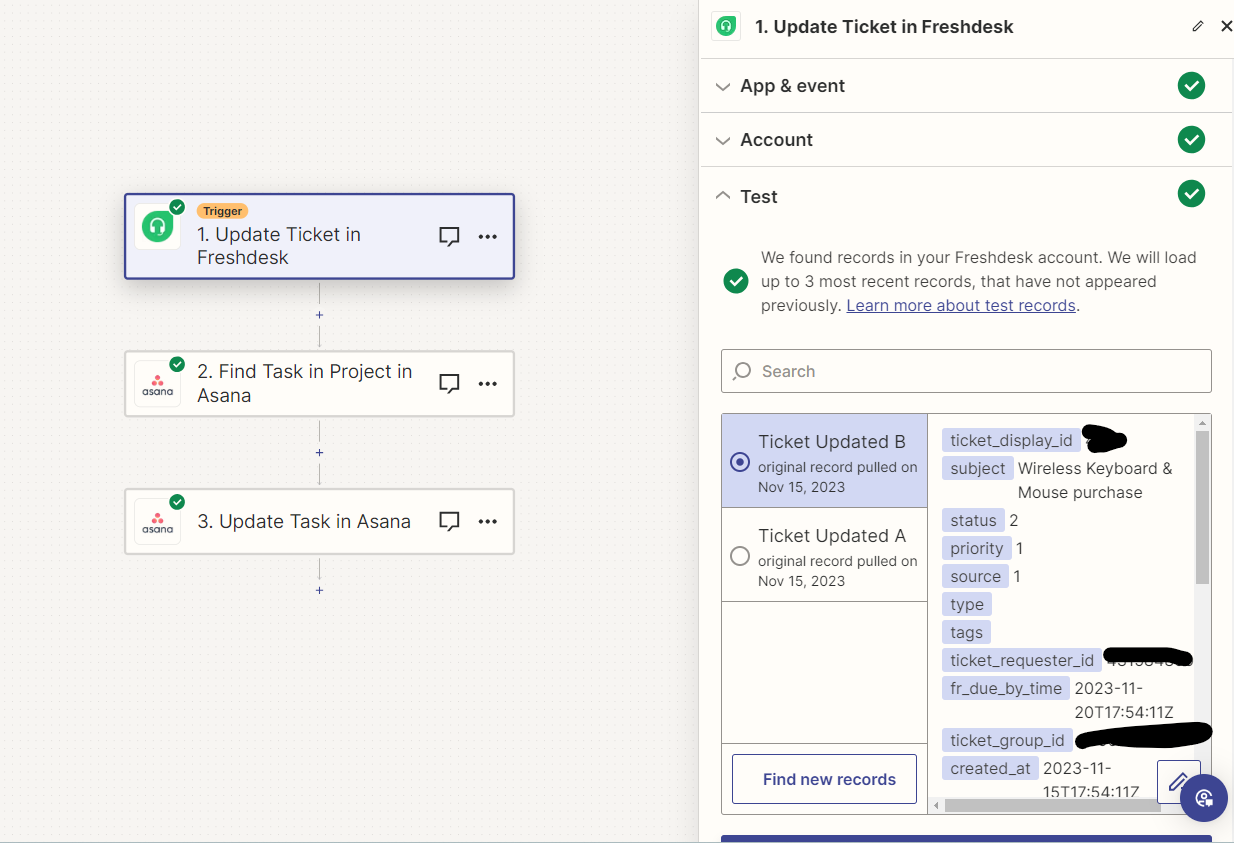
Task: Click the Freshdesk icon on step 1
Action: click(157, 226)
